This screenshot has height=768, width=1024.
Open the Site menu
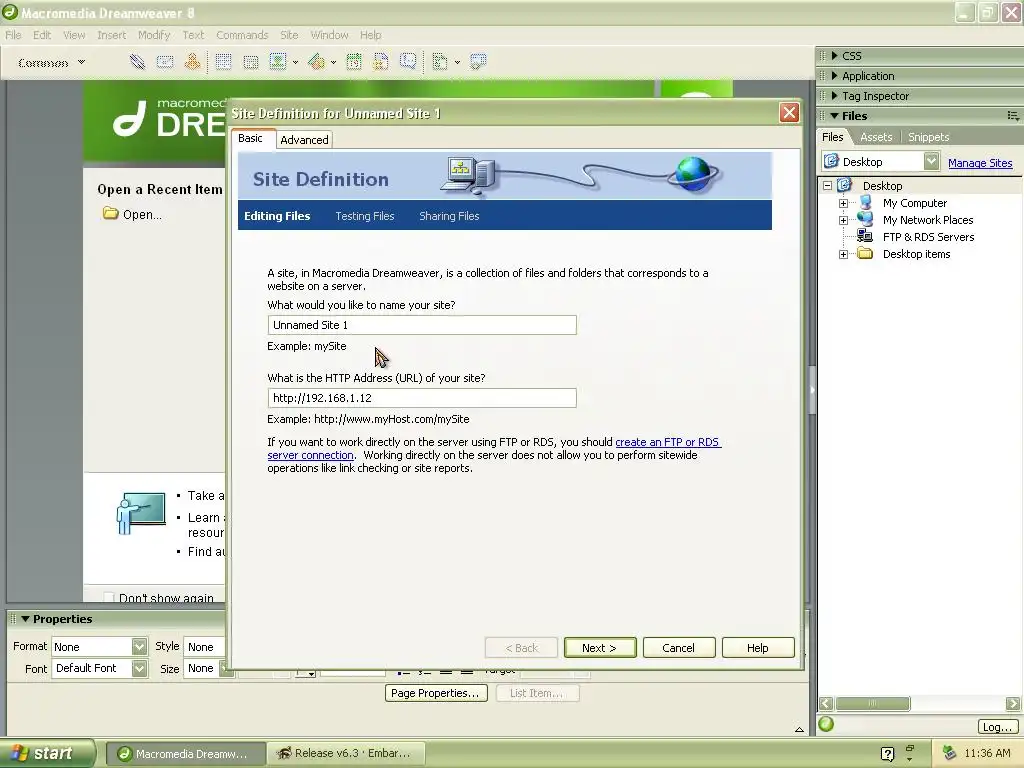pyautogui.click(x=289, y=35)
